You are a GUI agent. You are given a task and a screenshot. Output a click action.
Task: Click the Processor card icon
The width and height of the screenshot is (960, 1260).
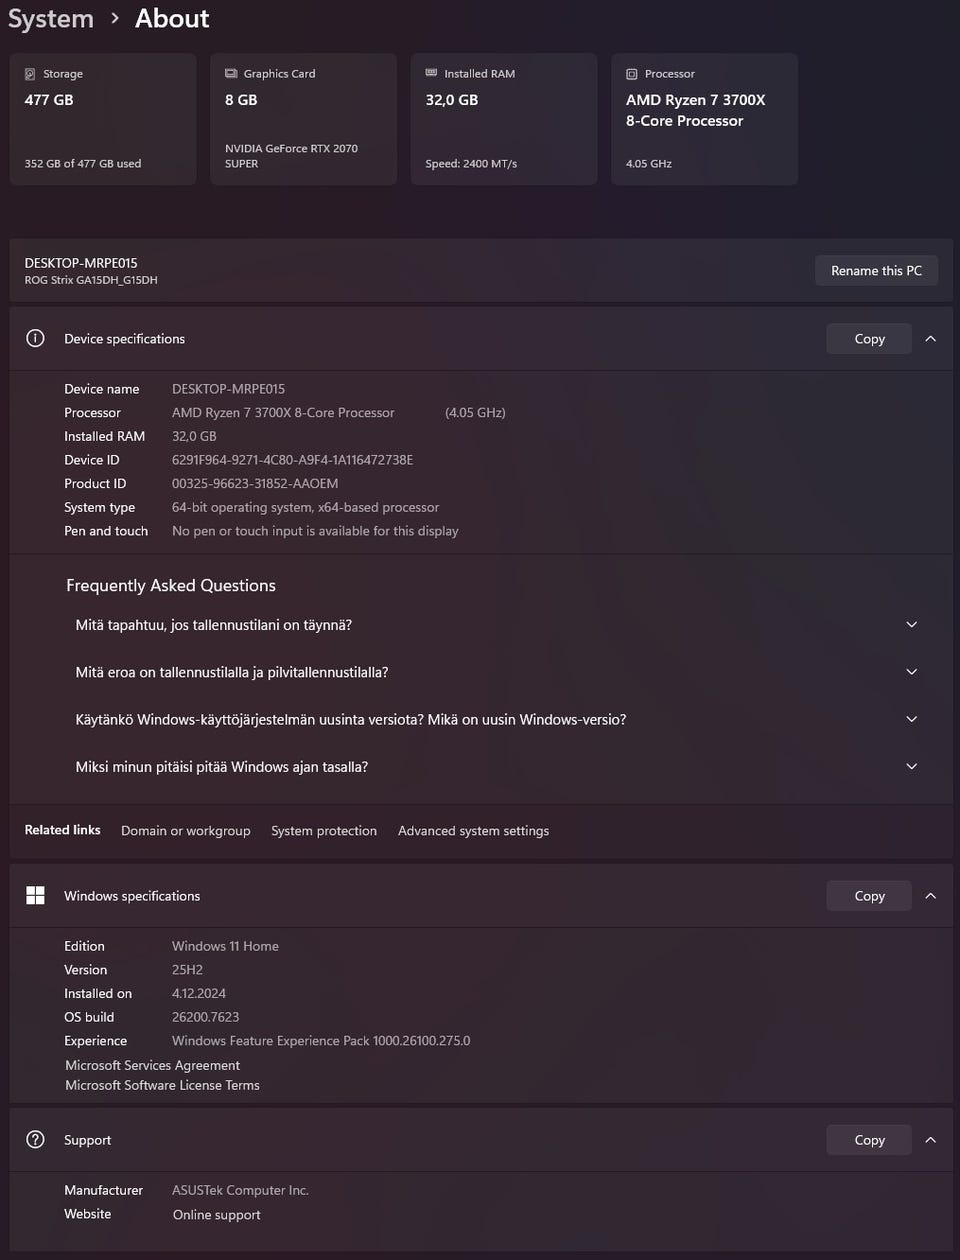[632, 74]
